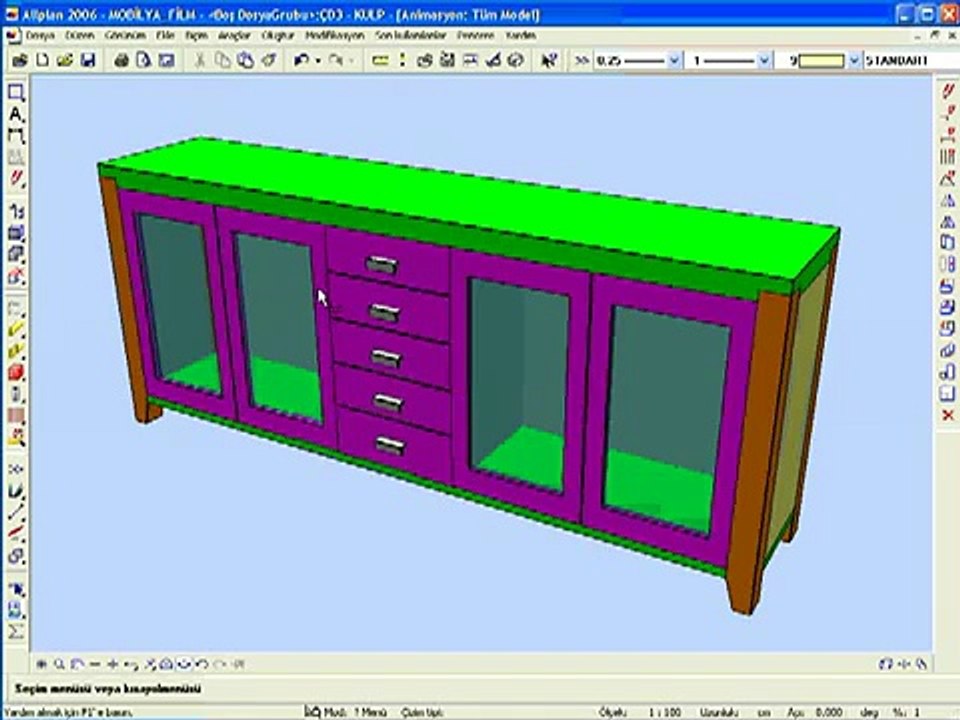Open the Dosya menu
Image resolution: width=960 pixels, height=720 pixels.
tap(40, 36)
